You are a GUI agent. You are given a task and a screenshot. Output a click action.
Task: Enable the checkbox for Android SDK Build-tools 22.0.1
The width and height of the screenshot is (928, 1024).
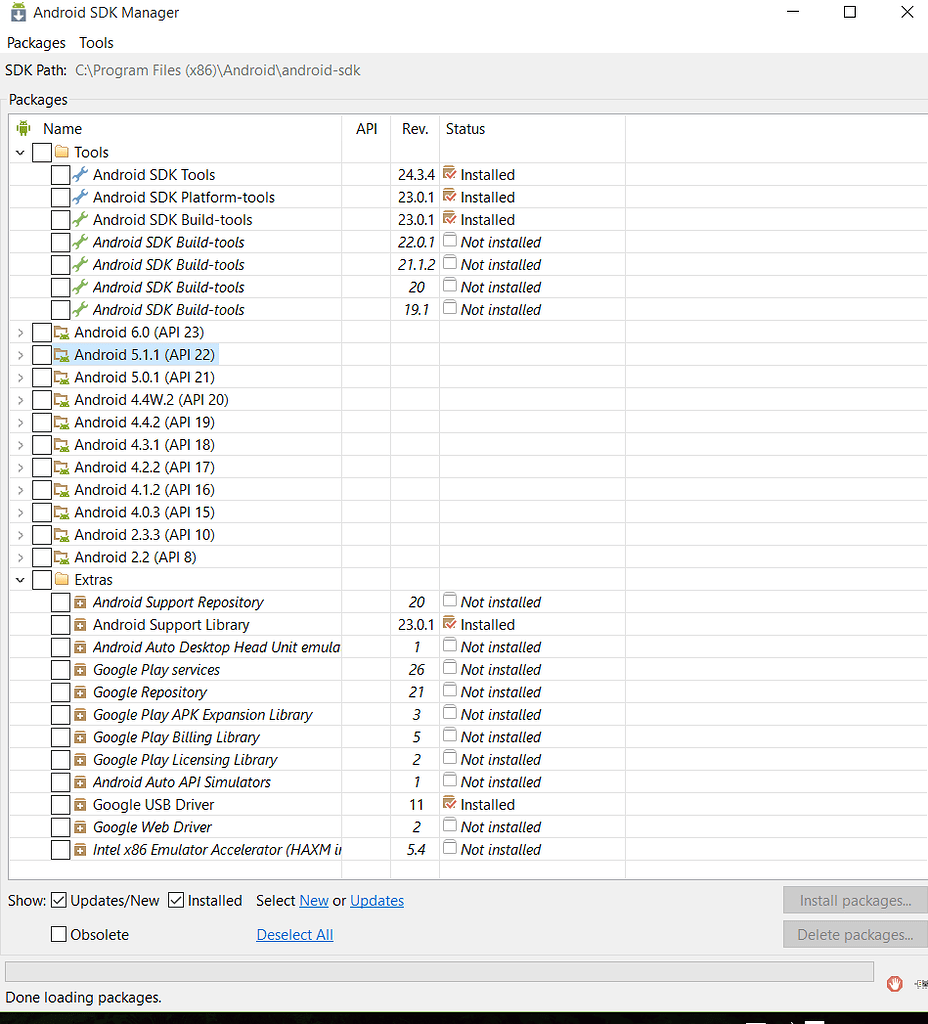click(x=60, y=241)
